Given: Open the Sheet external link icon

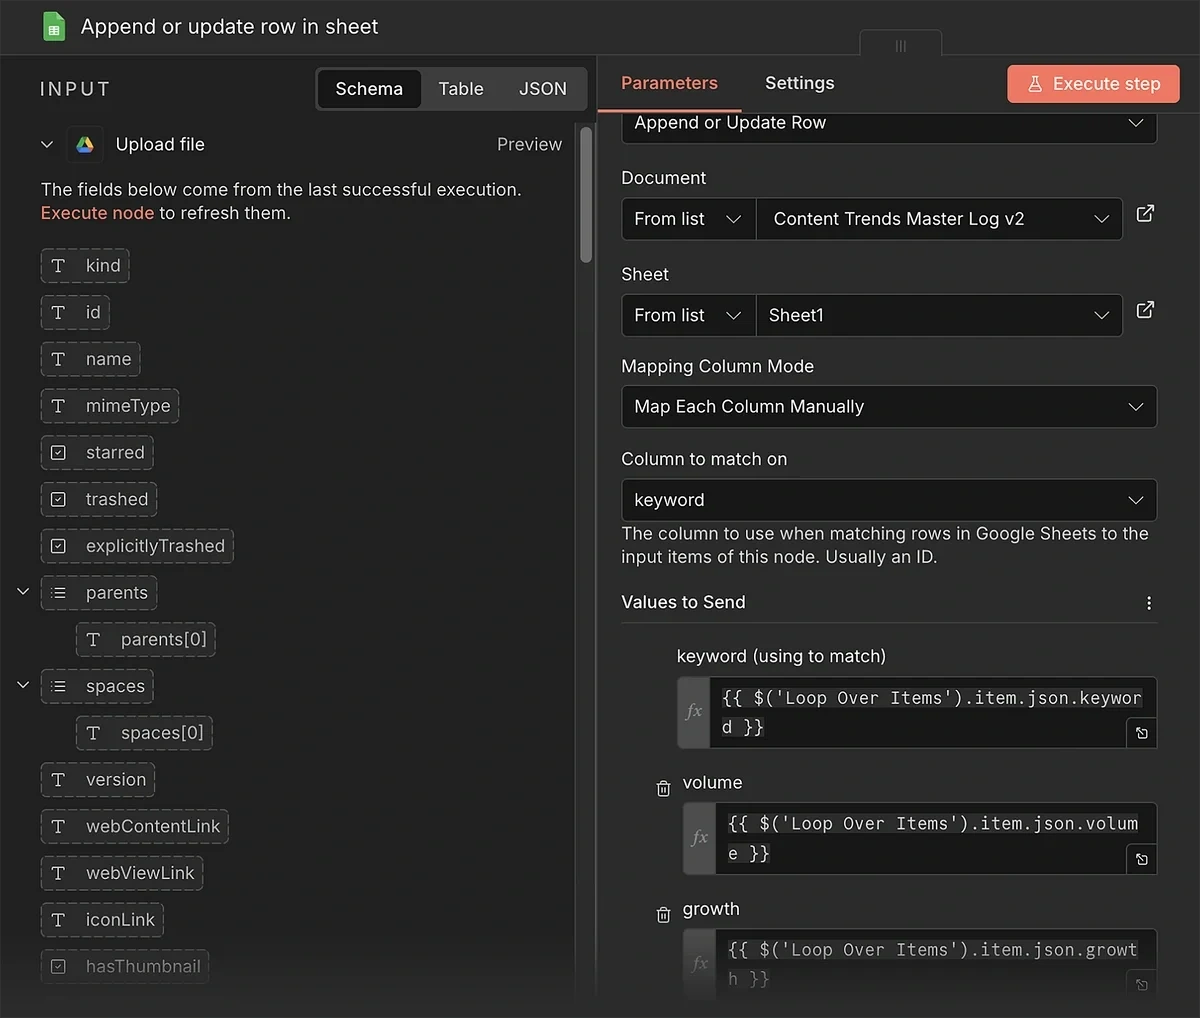Looking at the screenshot, I should click(1145, 310).
